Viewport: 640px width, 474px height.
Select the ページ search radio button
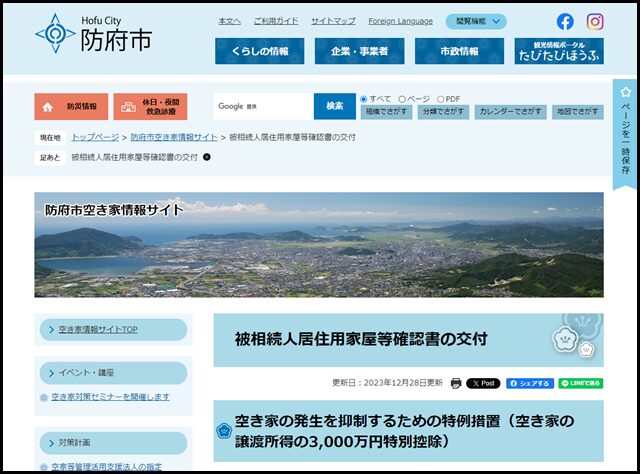pos(402,99)
